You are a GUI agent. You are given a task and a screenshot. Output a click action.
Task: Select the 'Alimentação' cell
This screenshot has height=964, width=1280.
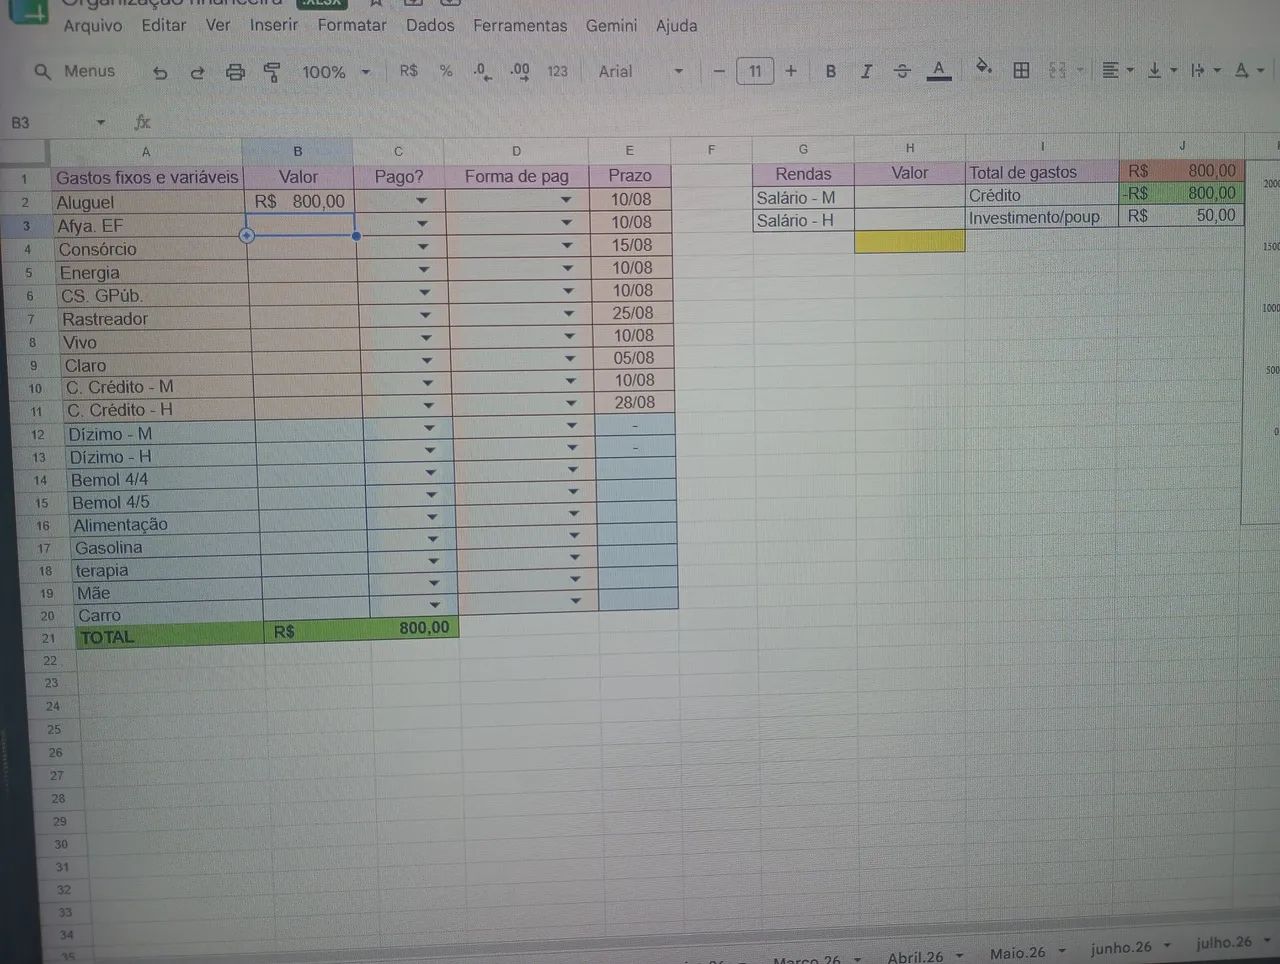pyautogui.click(x=165, y=525)
